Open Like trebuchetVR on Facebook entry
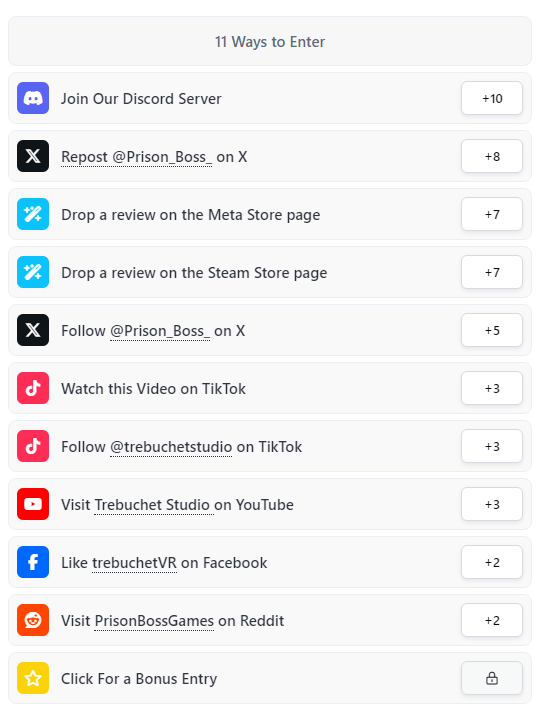The width and height of the screenshot is (540, 710). point(270,562)
